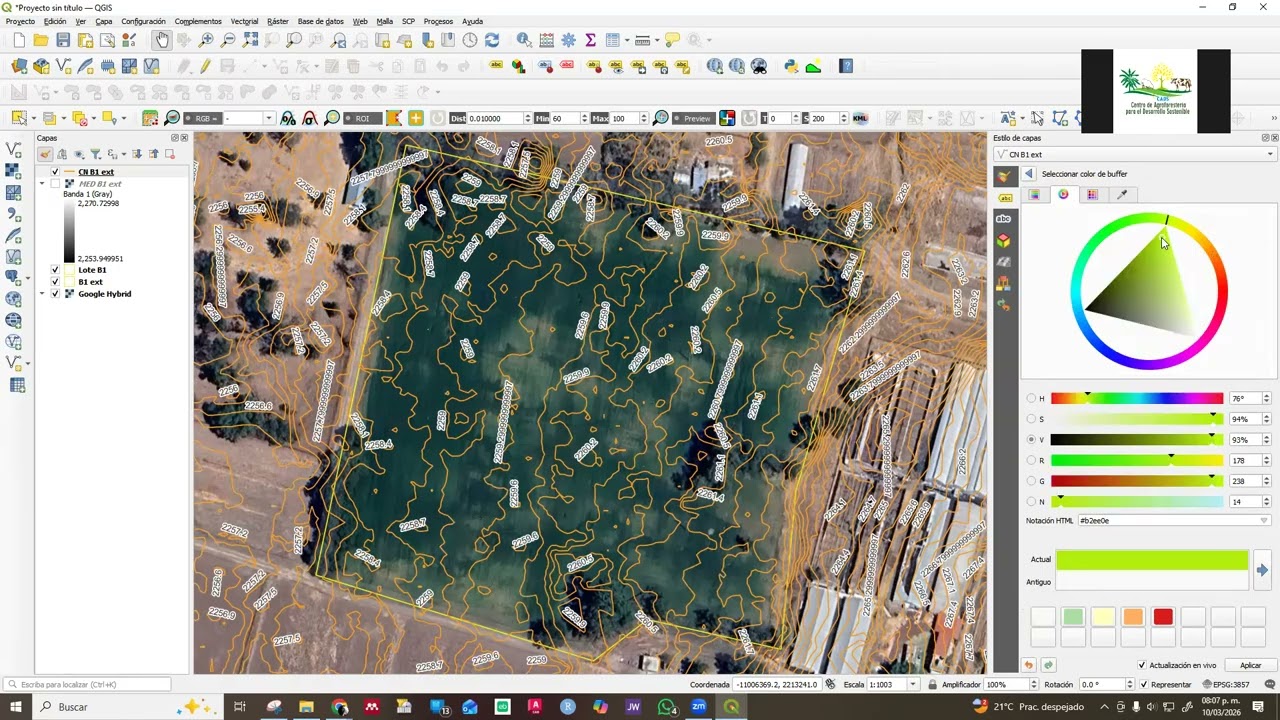Open the Vectorial menu
This screenshot has height=720, width=1280.
coord(244,21)
